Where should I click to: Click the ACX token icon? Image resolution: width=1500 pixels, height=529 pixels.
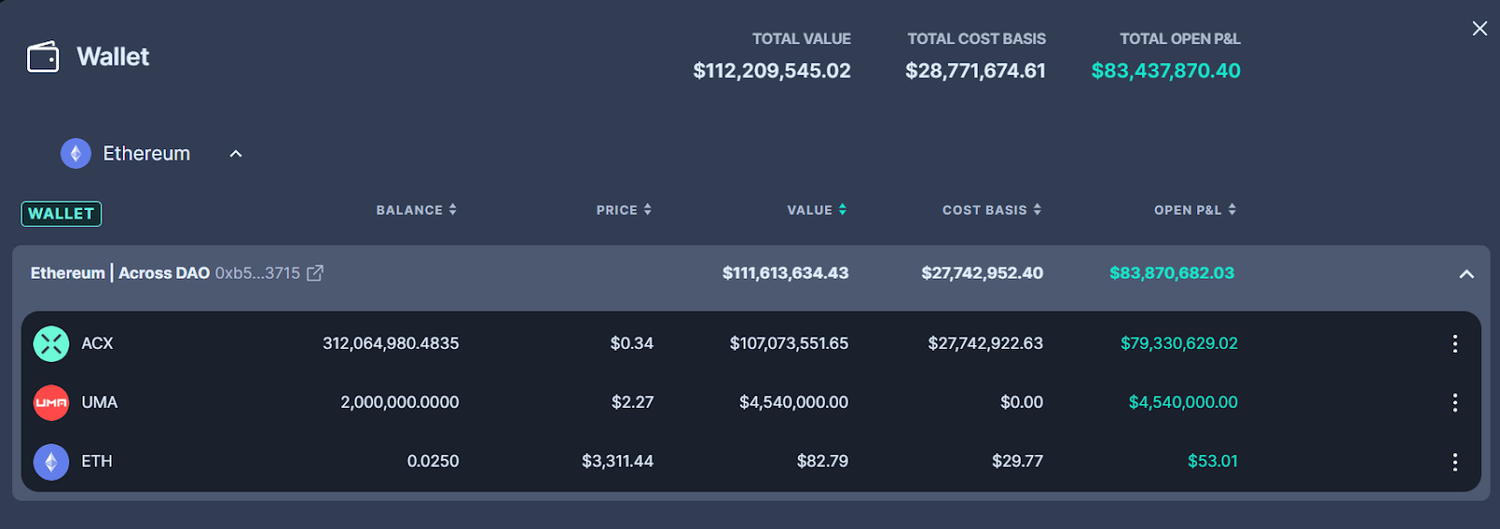pos(51,343)
